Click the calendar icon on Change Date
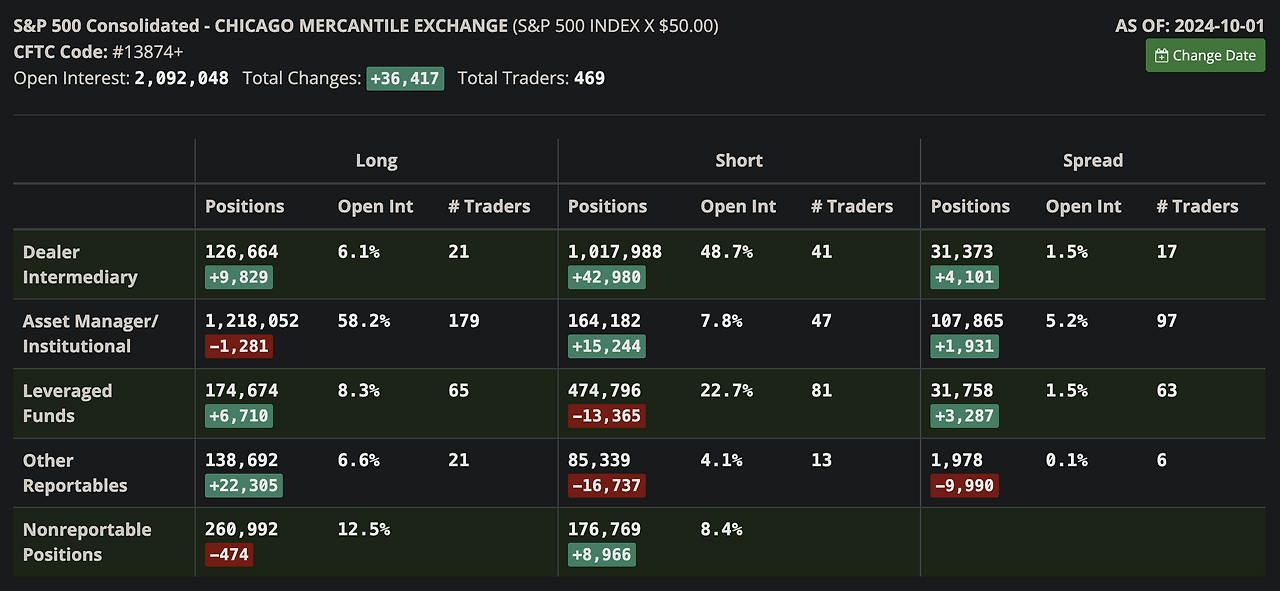 [x=1162, y=56]
